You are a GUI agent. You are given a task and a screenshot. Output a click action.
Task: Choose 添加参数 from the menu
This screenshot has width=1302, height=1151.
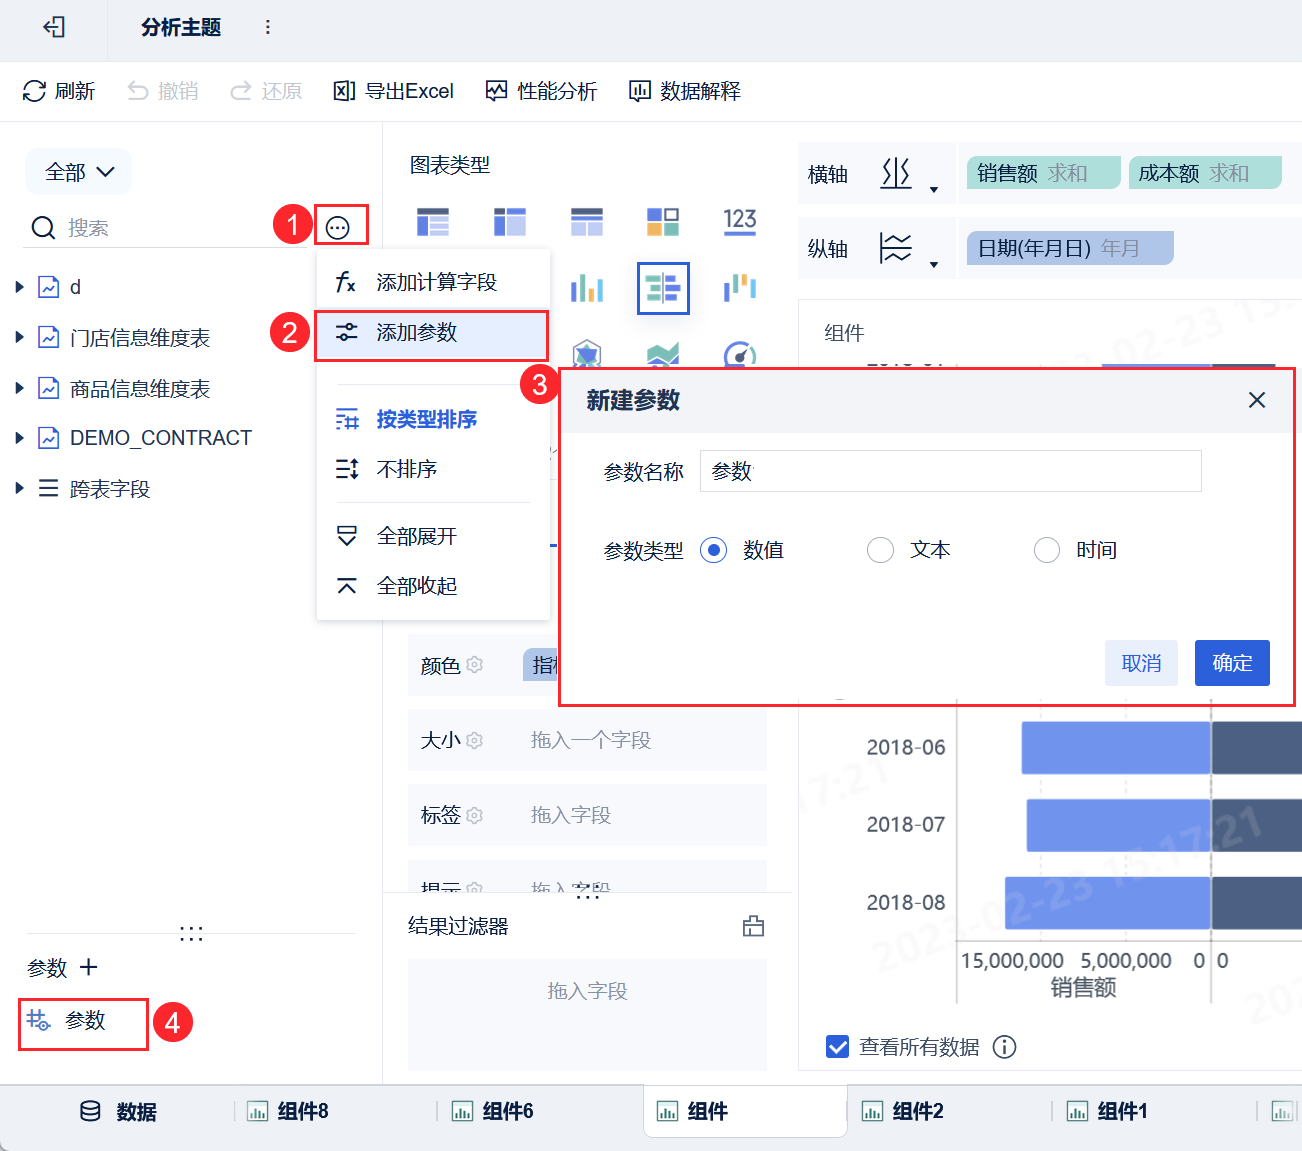433,332
